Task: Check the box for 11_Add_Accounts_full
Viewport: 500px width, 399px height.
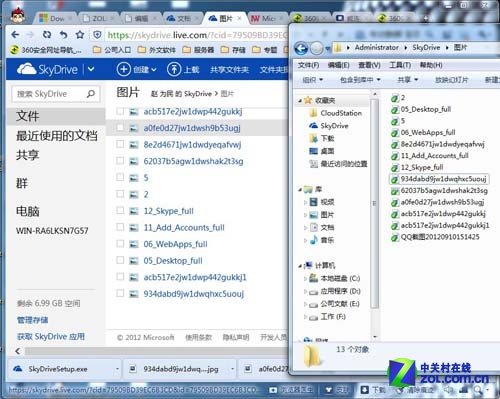Action: [120, 227]
